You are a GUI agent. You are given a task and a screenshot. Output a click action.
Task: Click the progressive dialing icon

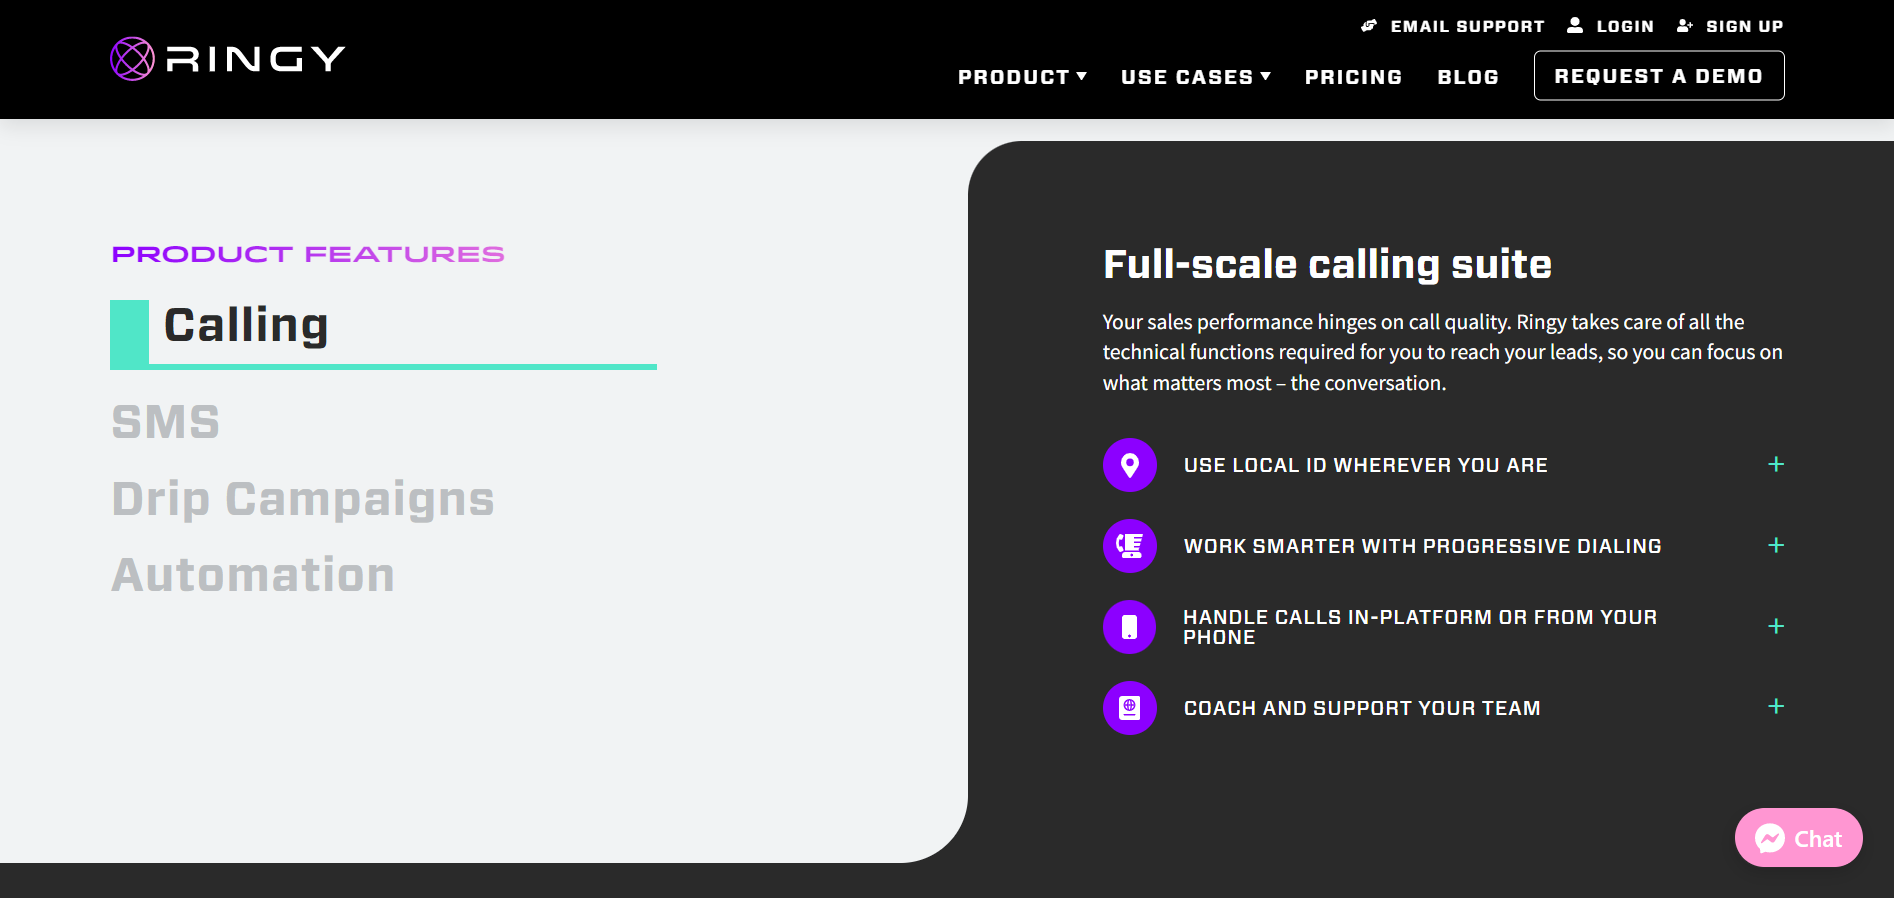[x=1129, y=546]
